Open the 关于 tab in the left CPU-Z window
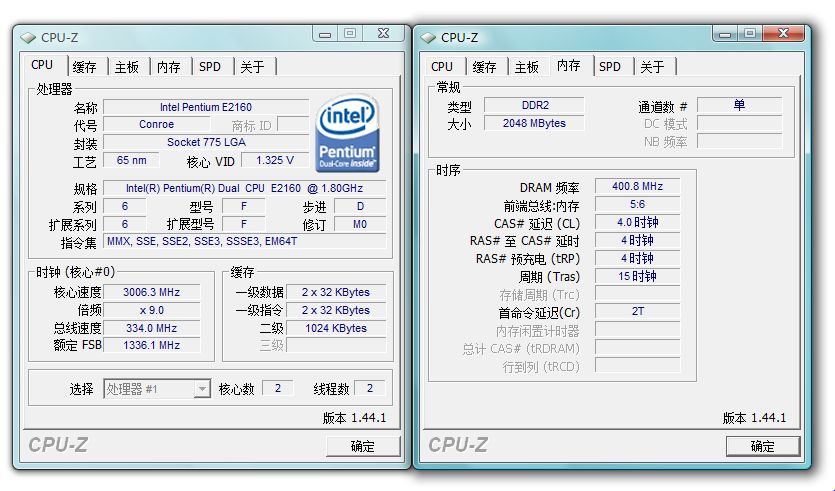The height and width of the screenshot is (491, 835). point(252,67)
